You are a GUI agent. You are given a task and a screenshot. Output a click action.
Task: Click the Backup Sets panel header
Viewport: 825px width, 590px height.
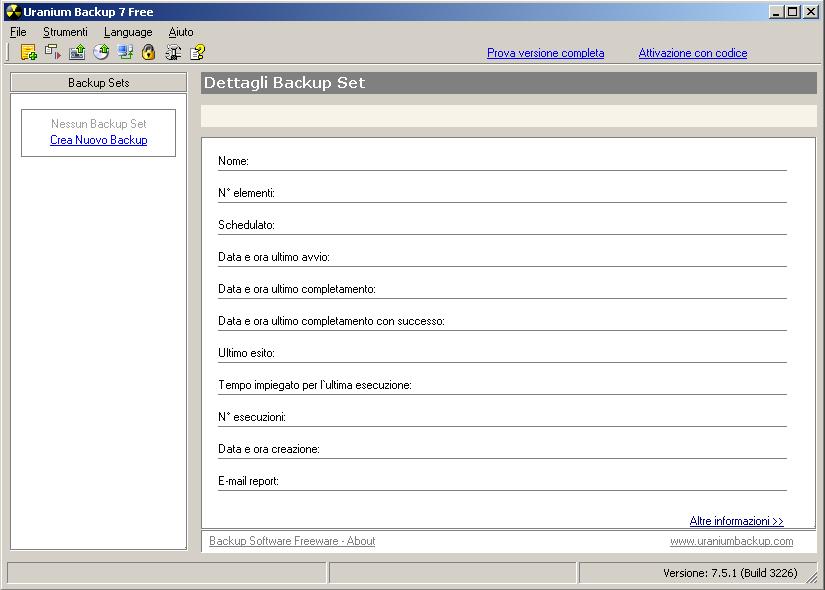[98, 83]
